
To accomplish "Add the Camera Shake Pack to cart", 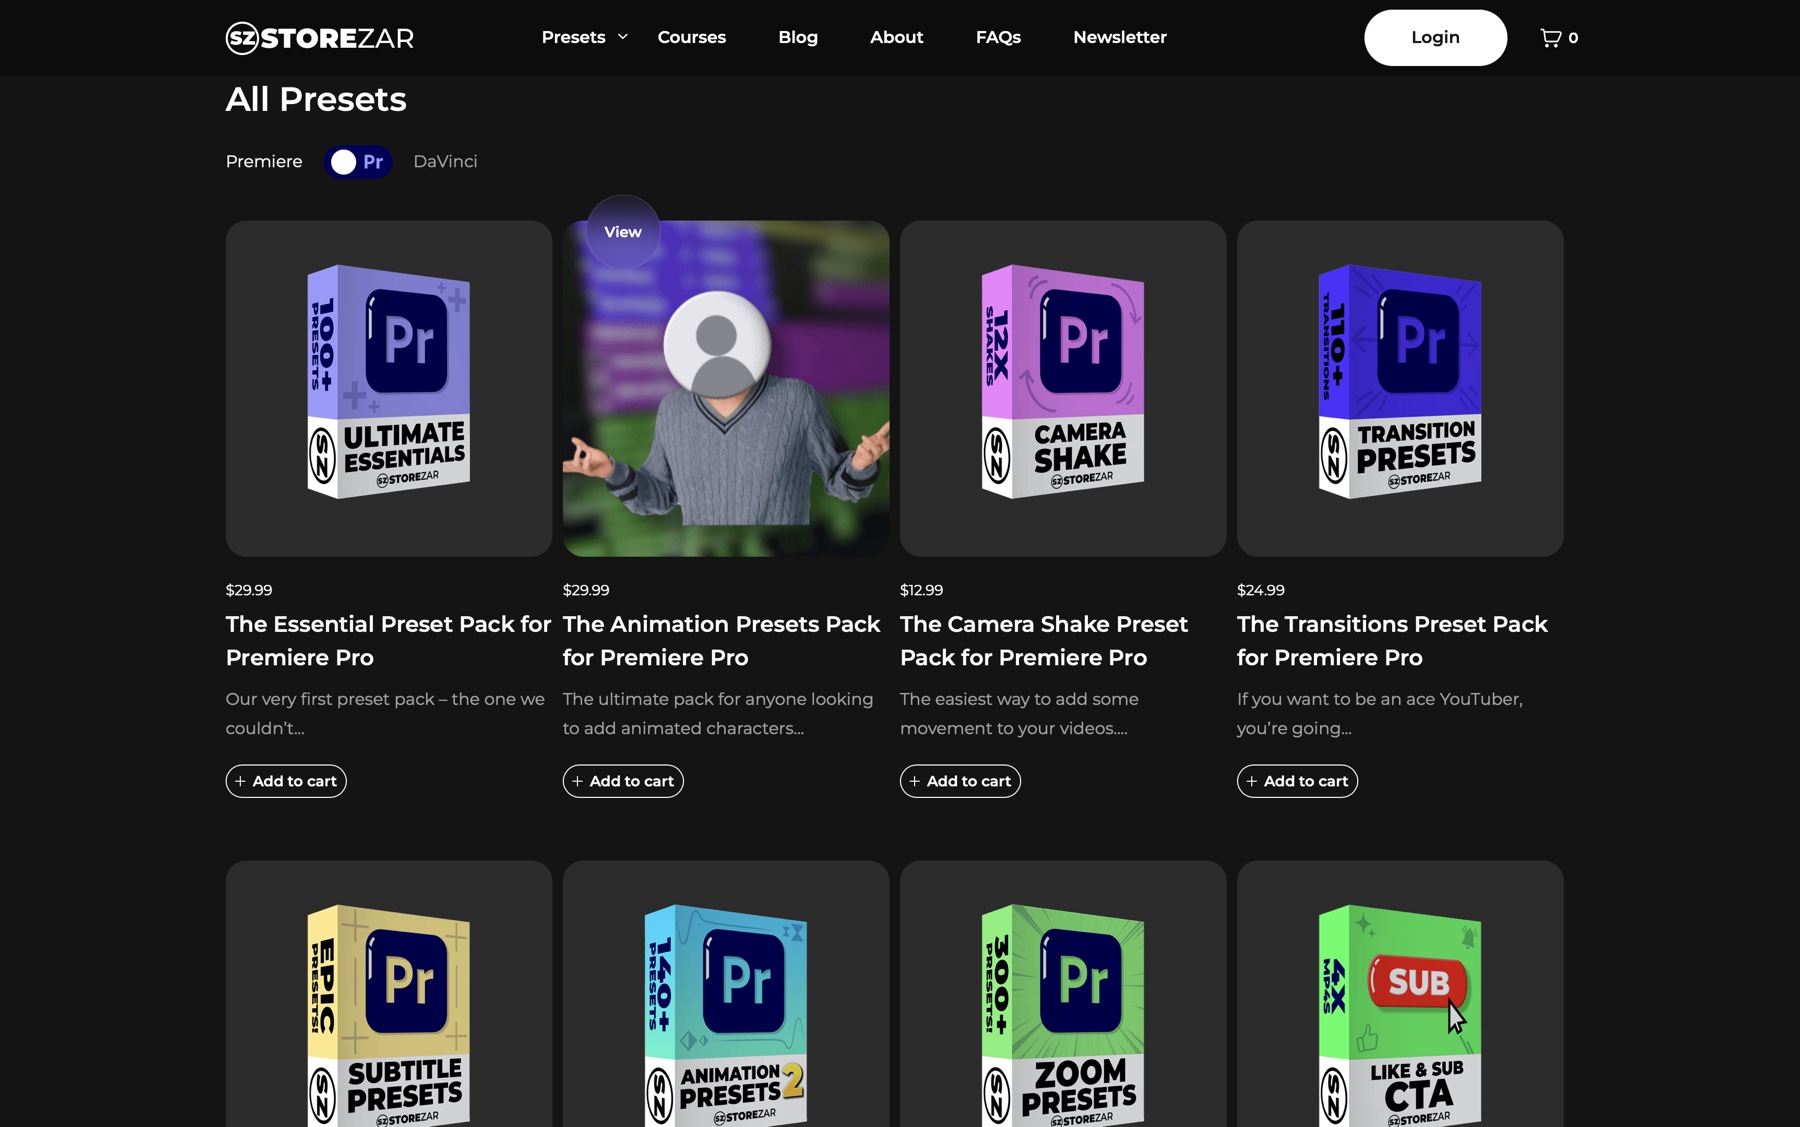I will tap(960, 781).
